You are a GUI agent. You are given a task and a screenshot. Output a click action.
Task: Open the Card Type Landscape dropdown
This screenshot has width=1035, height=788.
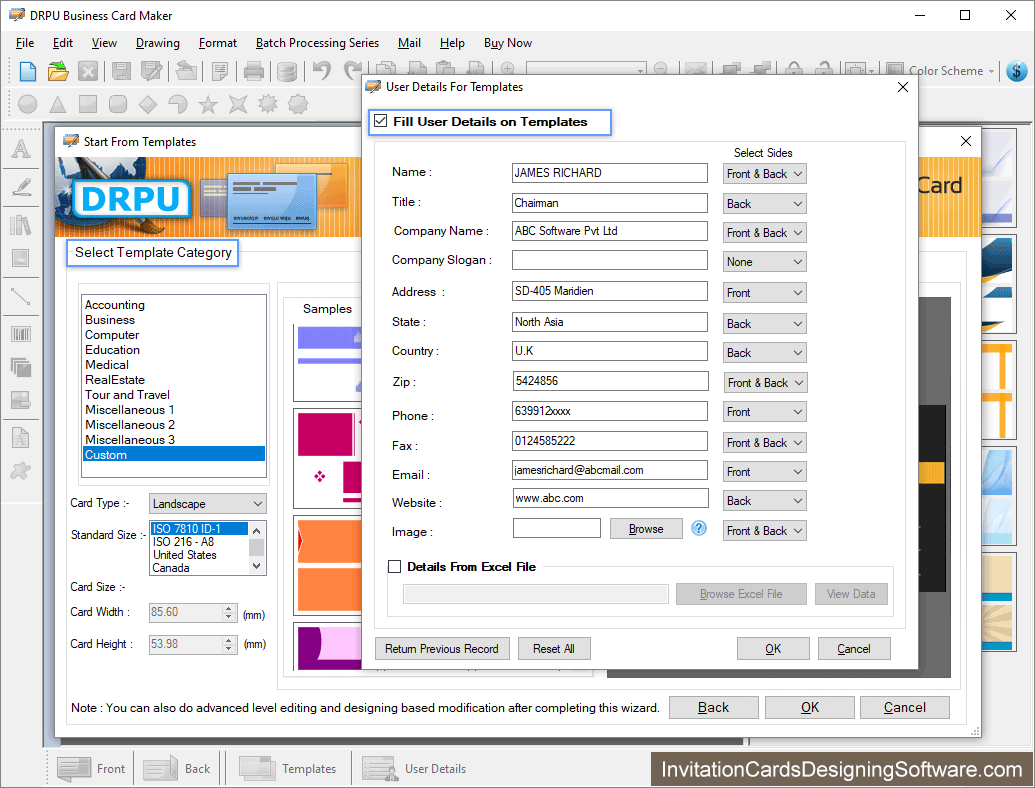(x=207, y=504)
